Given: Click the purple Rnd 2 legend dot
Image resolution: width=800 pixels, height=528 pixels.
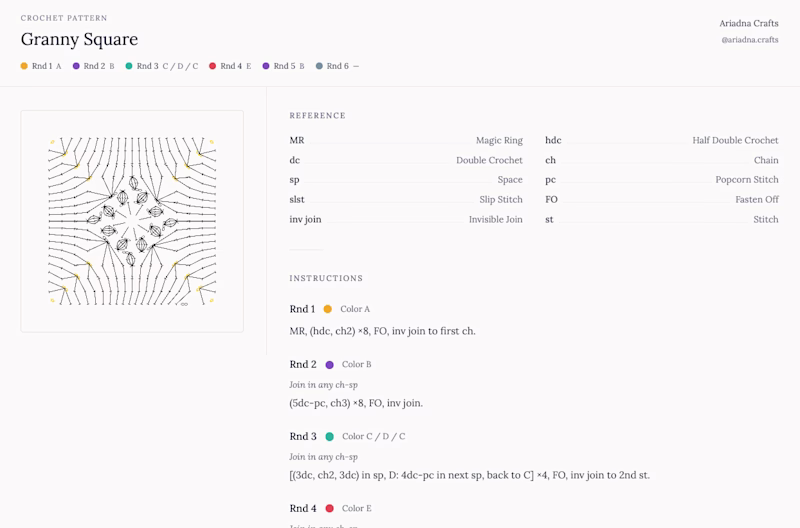Looking at the screenshot, I should click(x=76, y=66).
